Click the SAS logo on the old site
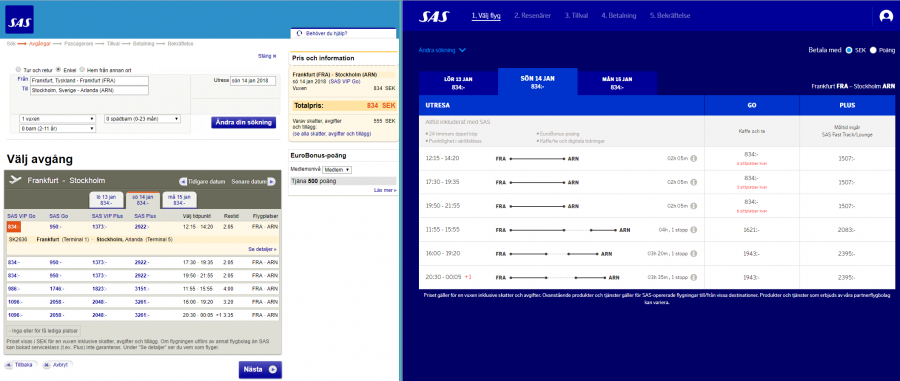 (20, 20)
